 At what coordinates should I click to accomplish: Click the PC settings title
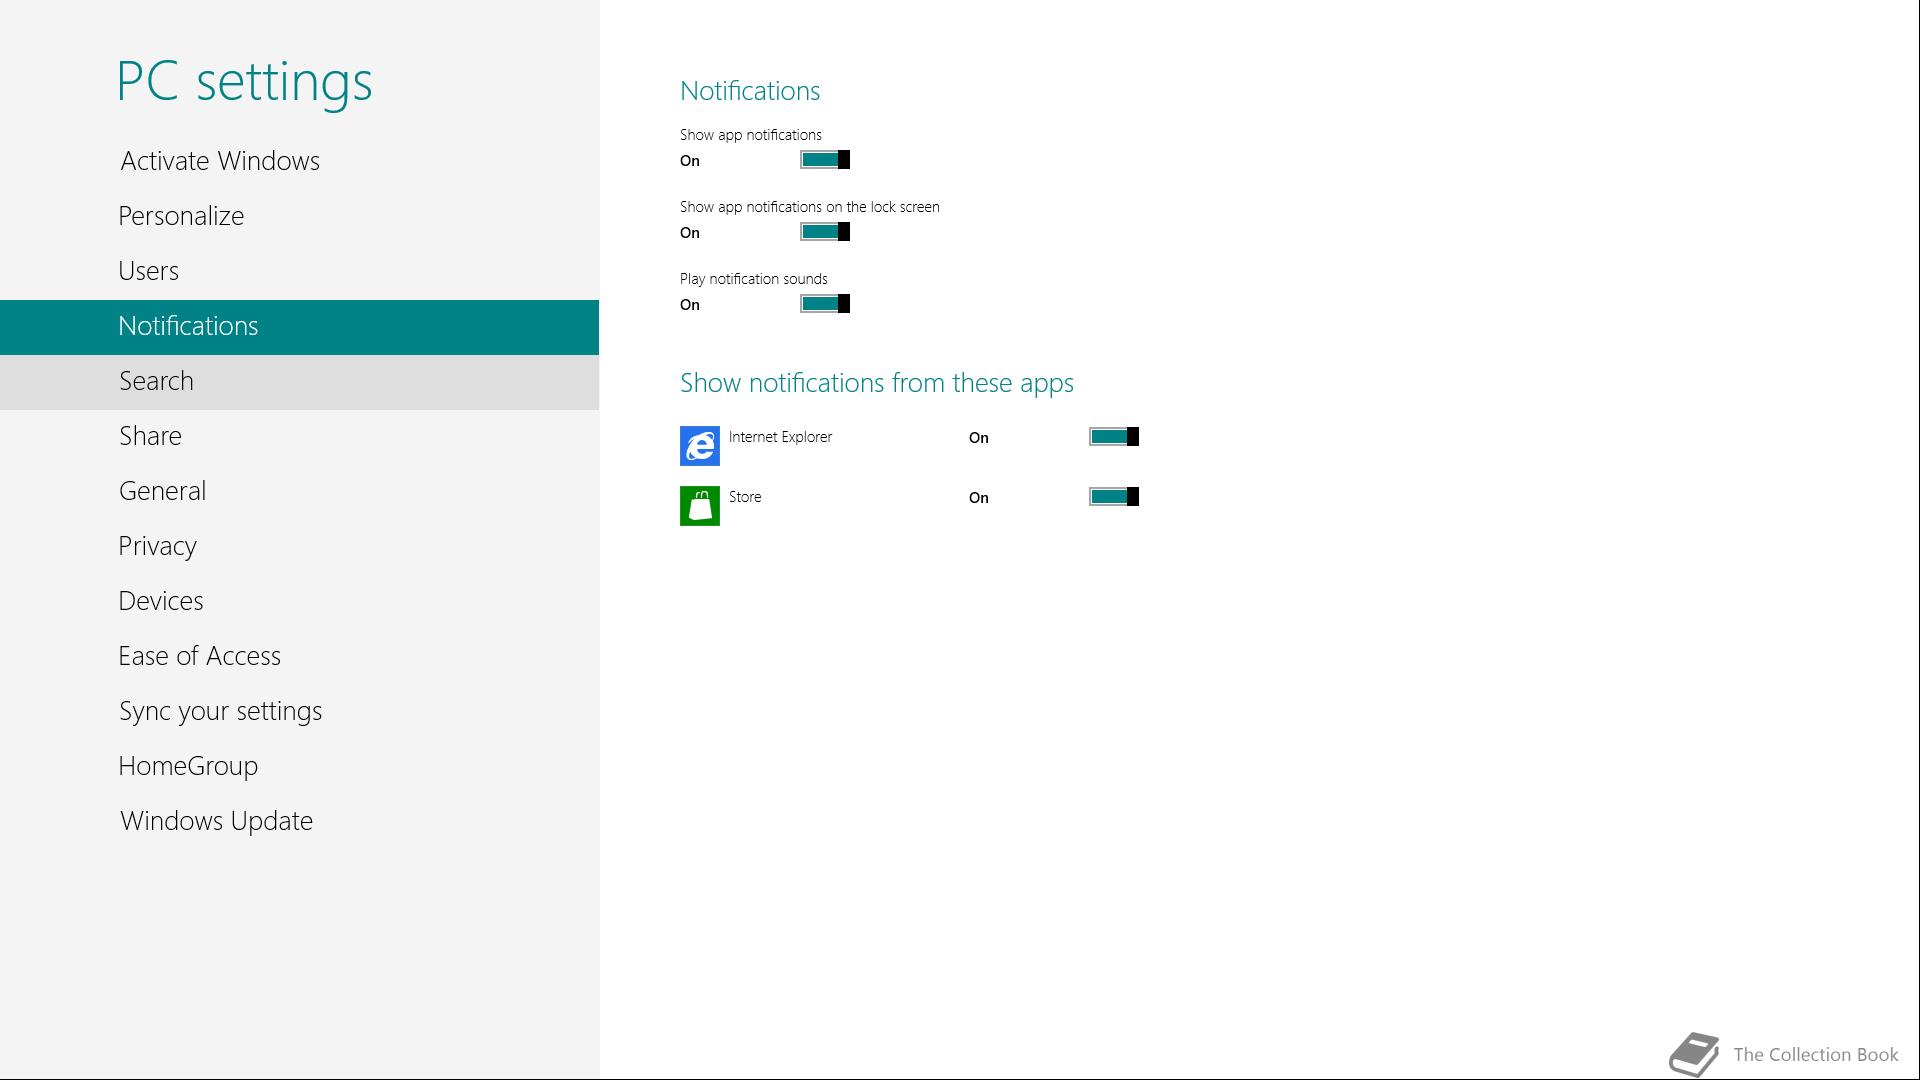(x=245, y=81)
